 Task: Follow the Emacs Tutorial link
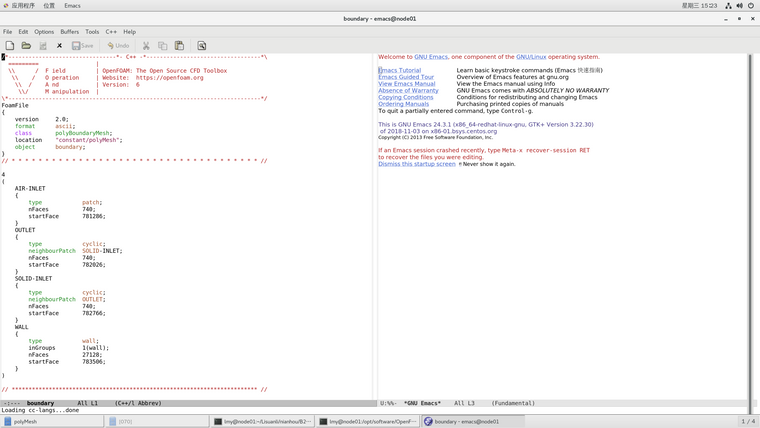pos(400,71)
